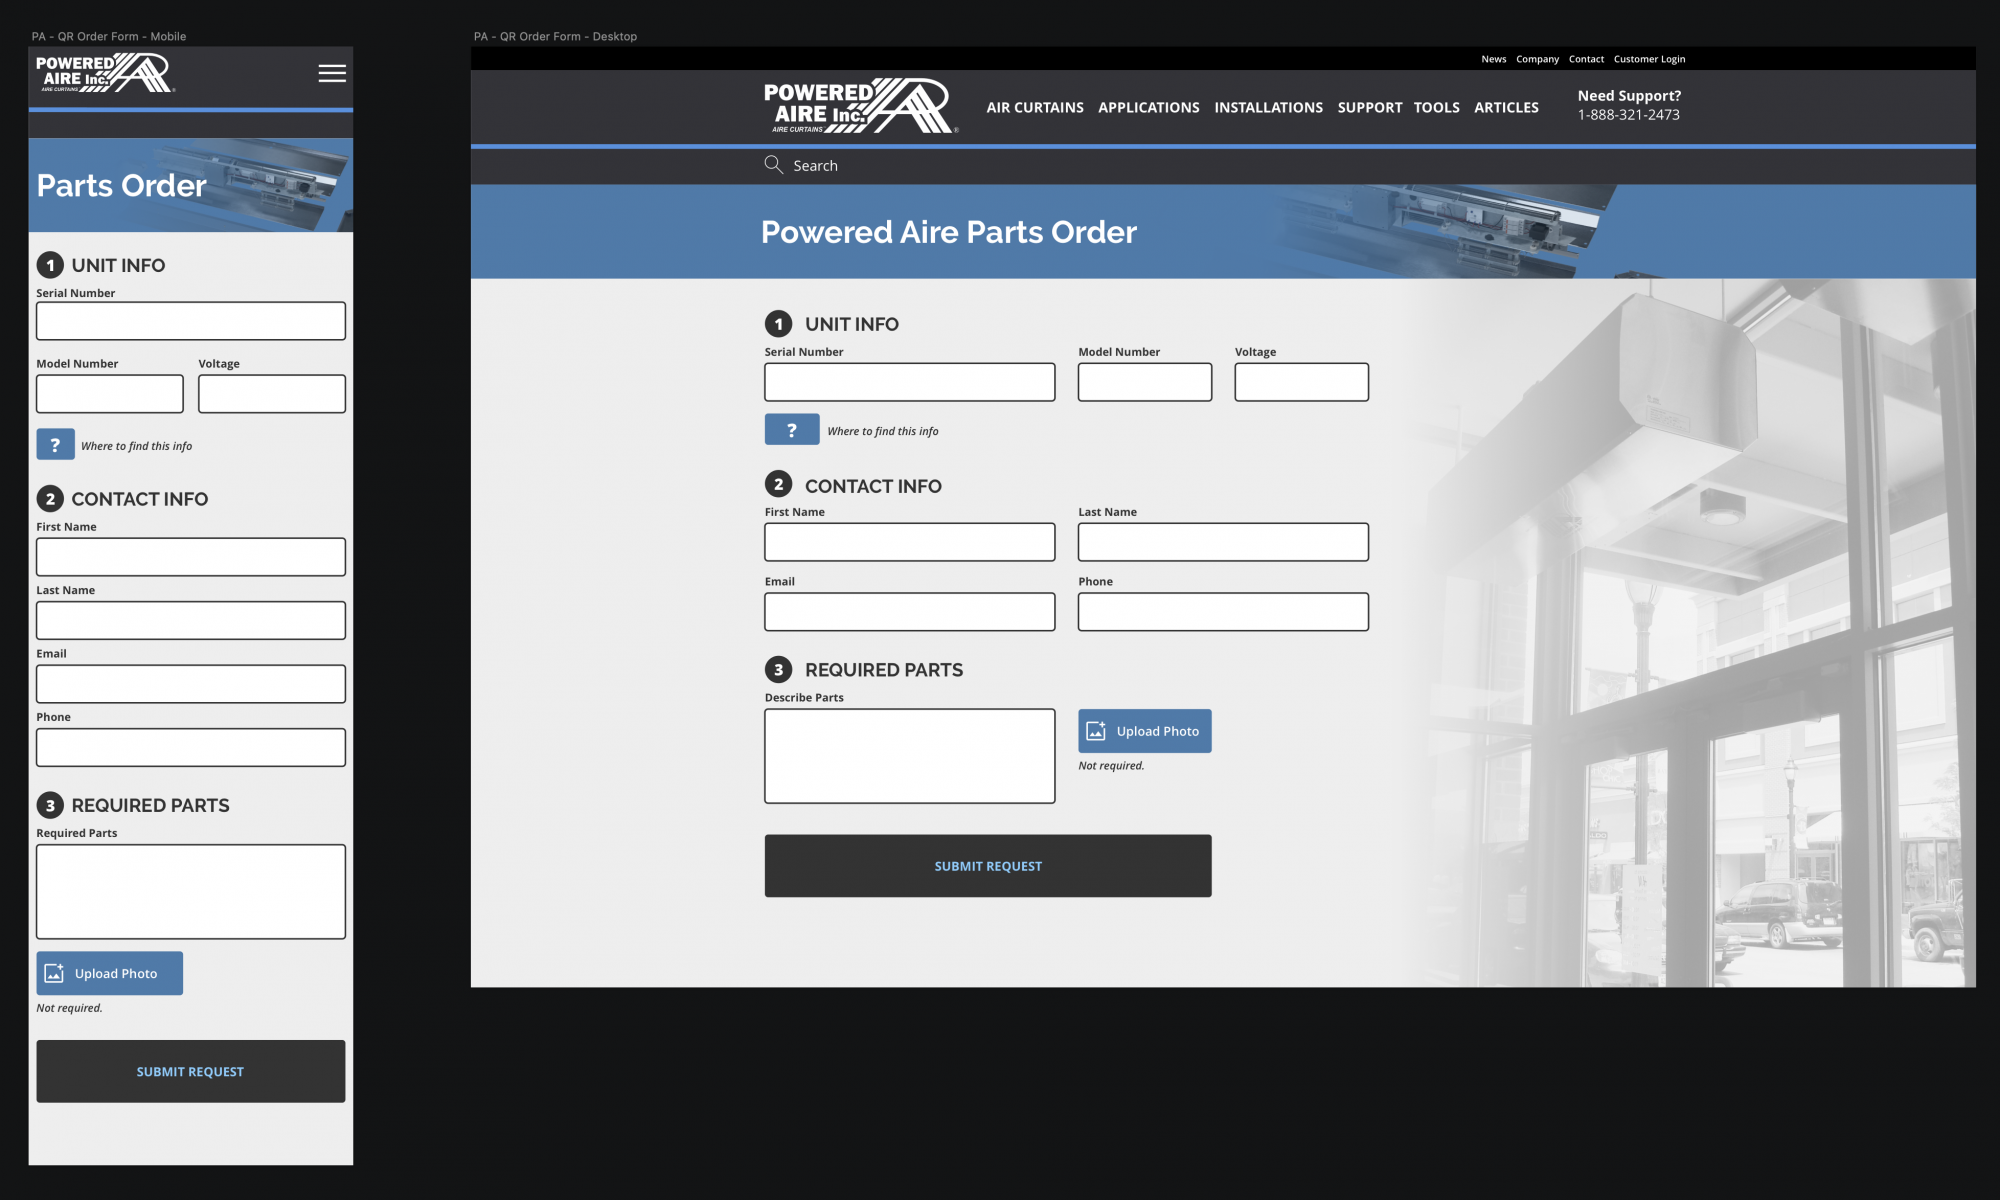Click the support phone number 1-888-321-2473
Screen dimensions: 2000x1200
[x=1629, y=115]
